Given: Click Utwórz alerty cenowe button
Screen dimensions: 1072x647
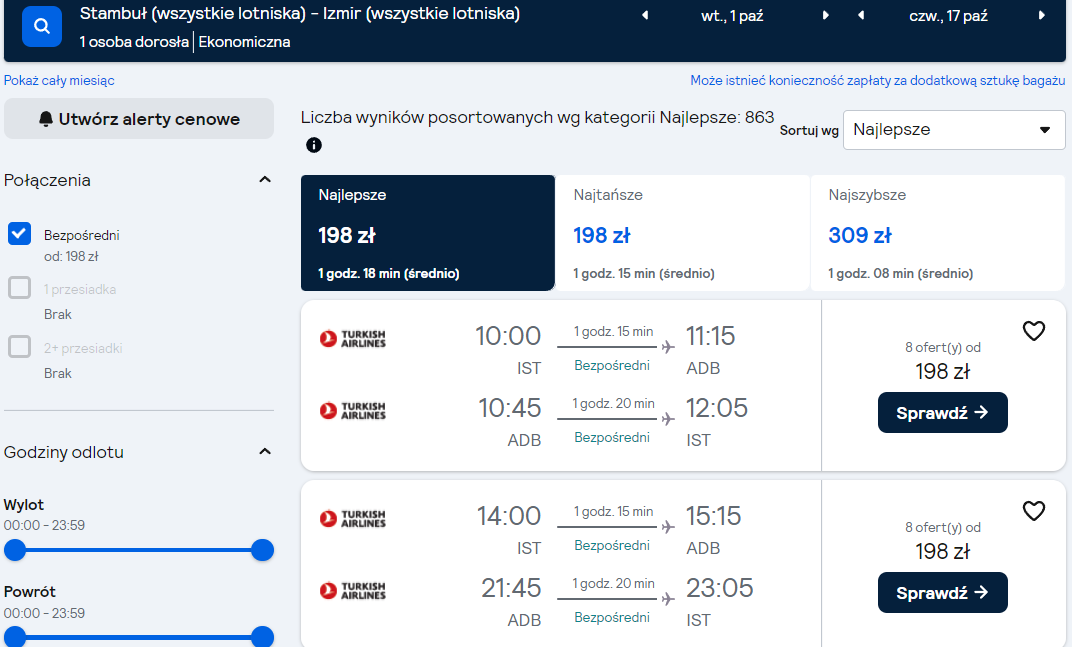Looking at the screenshot, I should [x=139, y=119].
